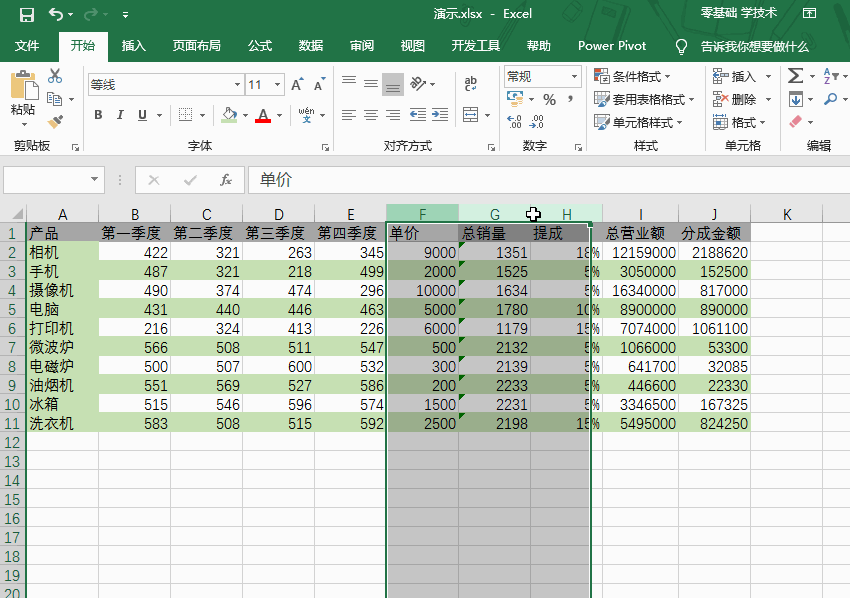Click the increase indent icon
Viewport: 850px width, 598px height.
(x=440, y=115)
